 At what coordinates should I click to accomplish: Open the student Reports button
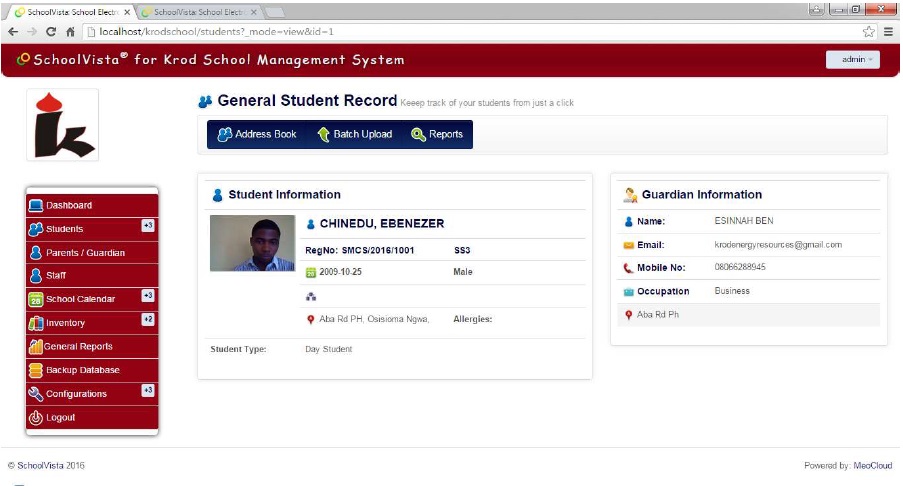tap(437, 135)
